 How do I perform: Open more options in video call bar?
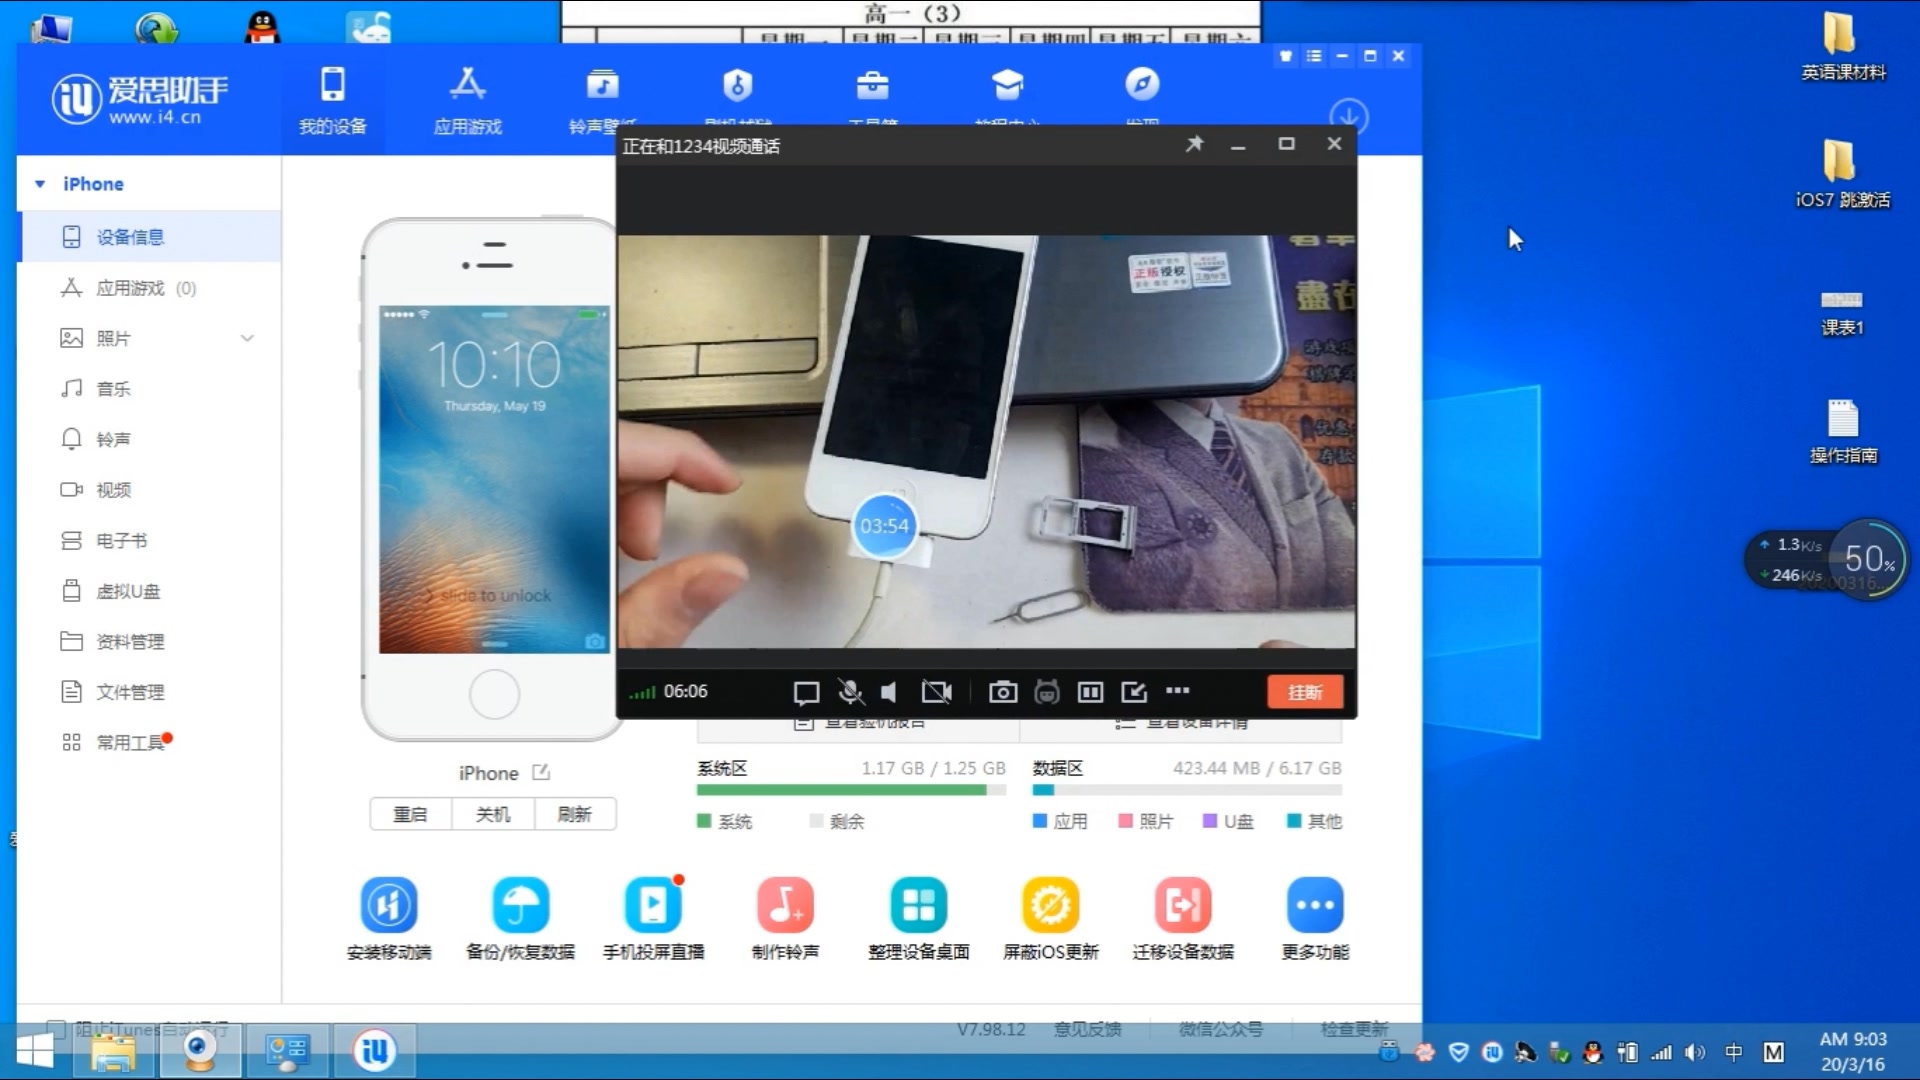point(1178,690)
